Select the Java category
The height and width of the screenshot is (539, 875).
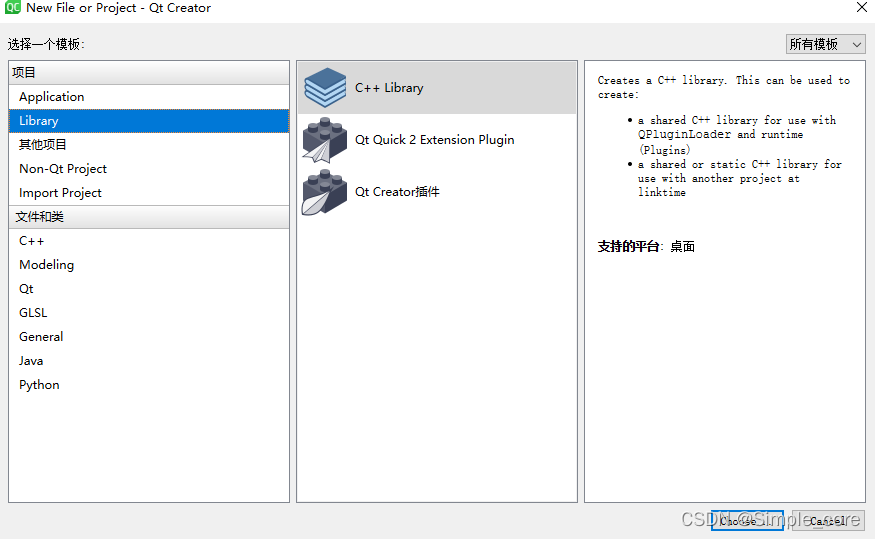pos(149,360)
